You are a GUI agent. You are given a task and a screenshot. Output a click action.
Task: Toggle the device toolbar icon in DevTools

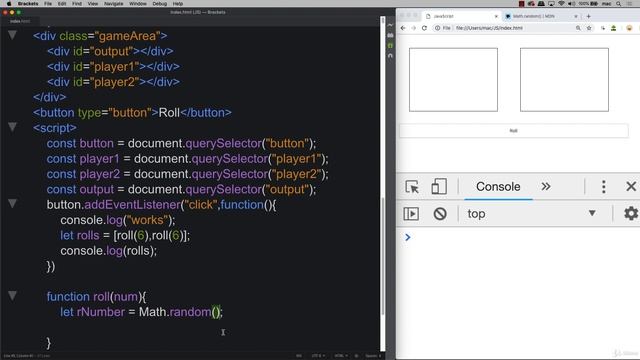(x=439, y=187)
